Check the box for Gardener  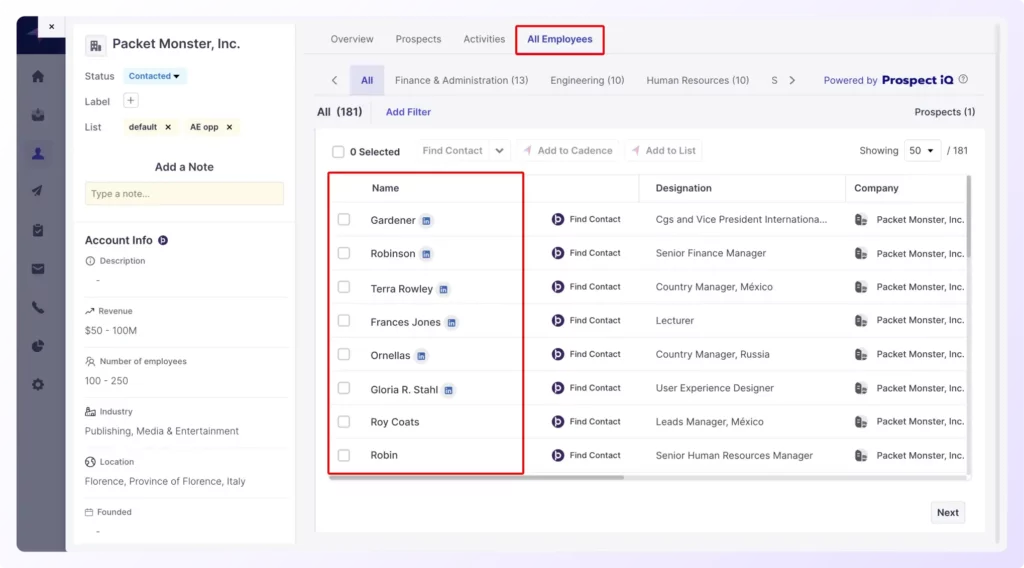tap(344, 219)
